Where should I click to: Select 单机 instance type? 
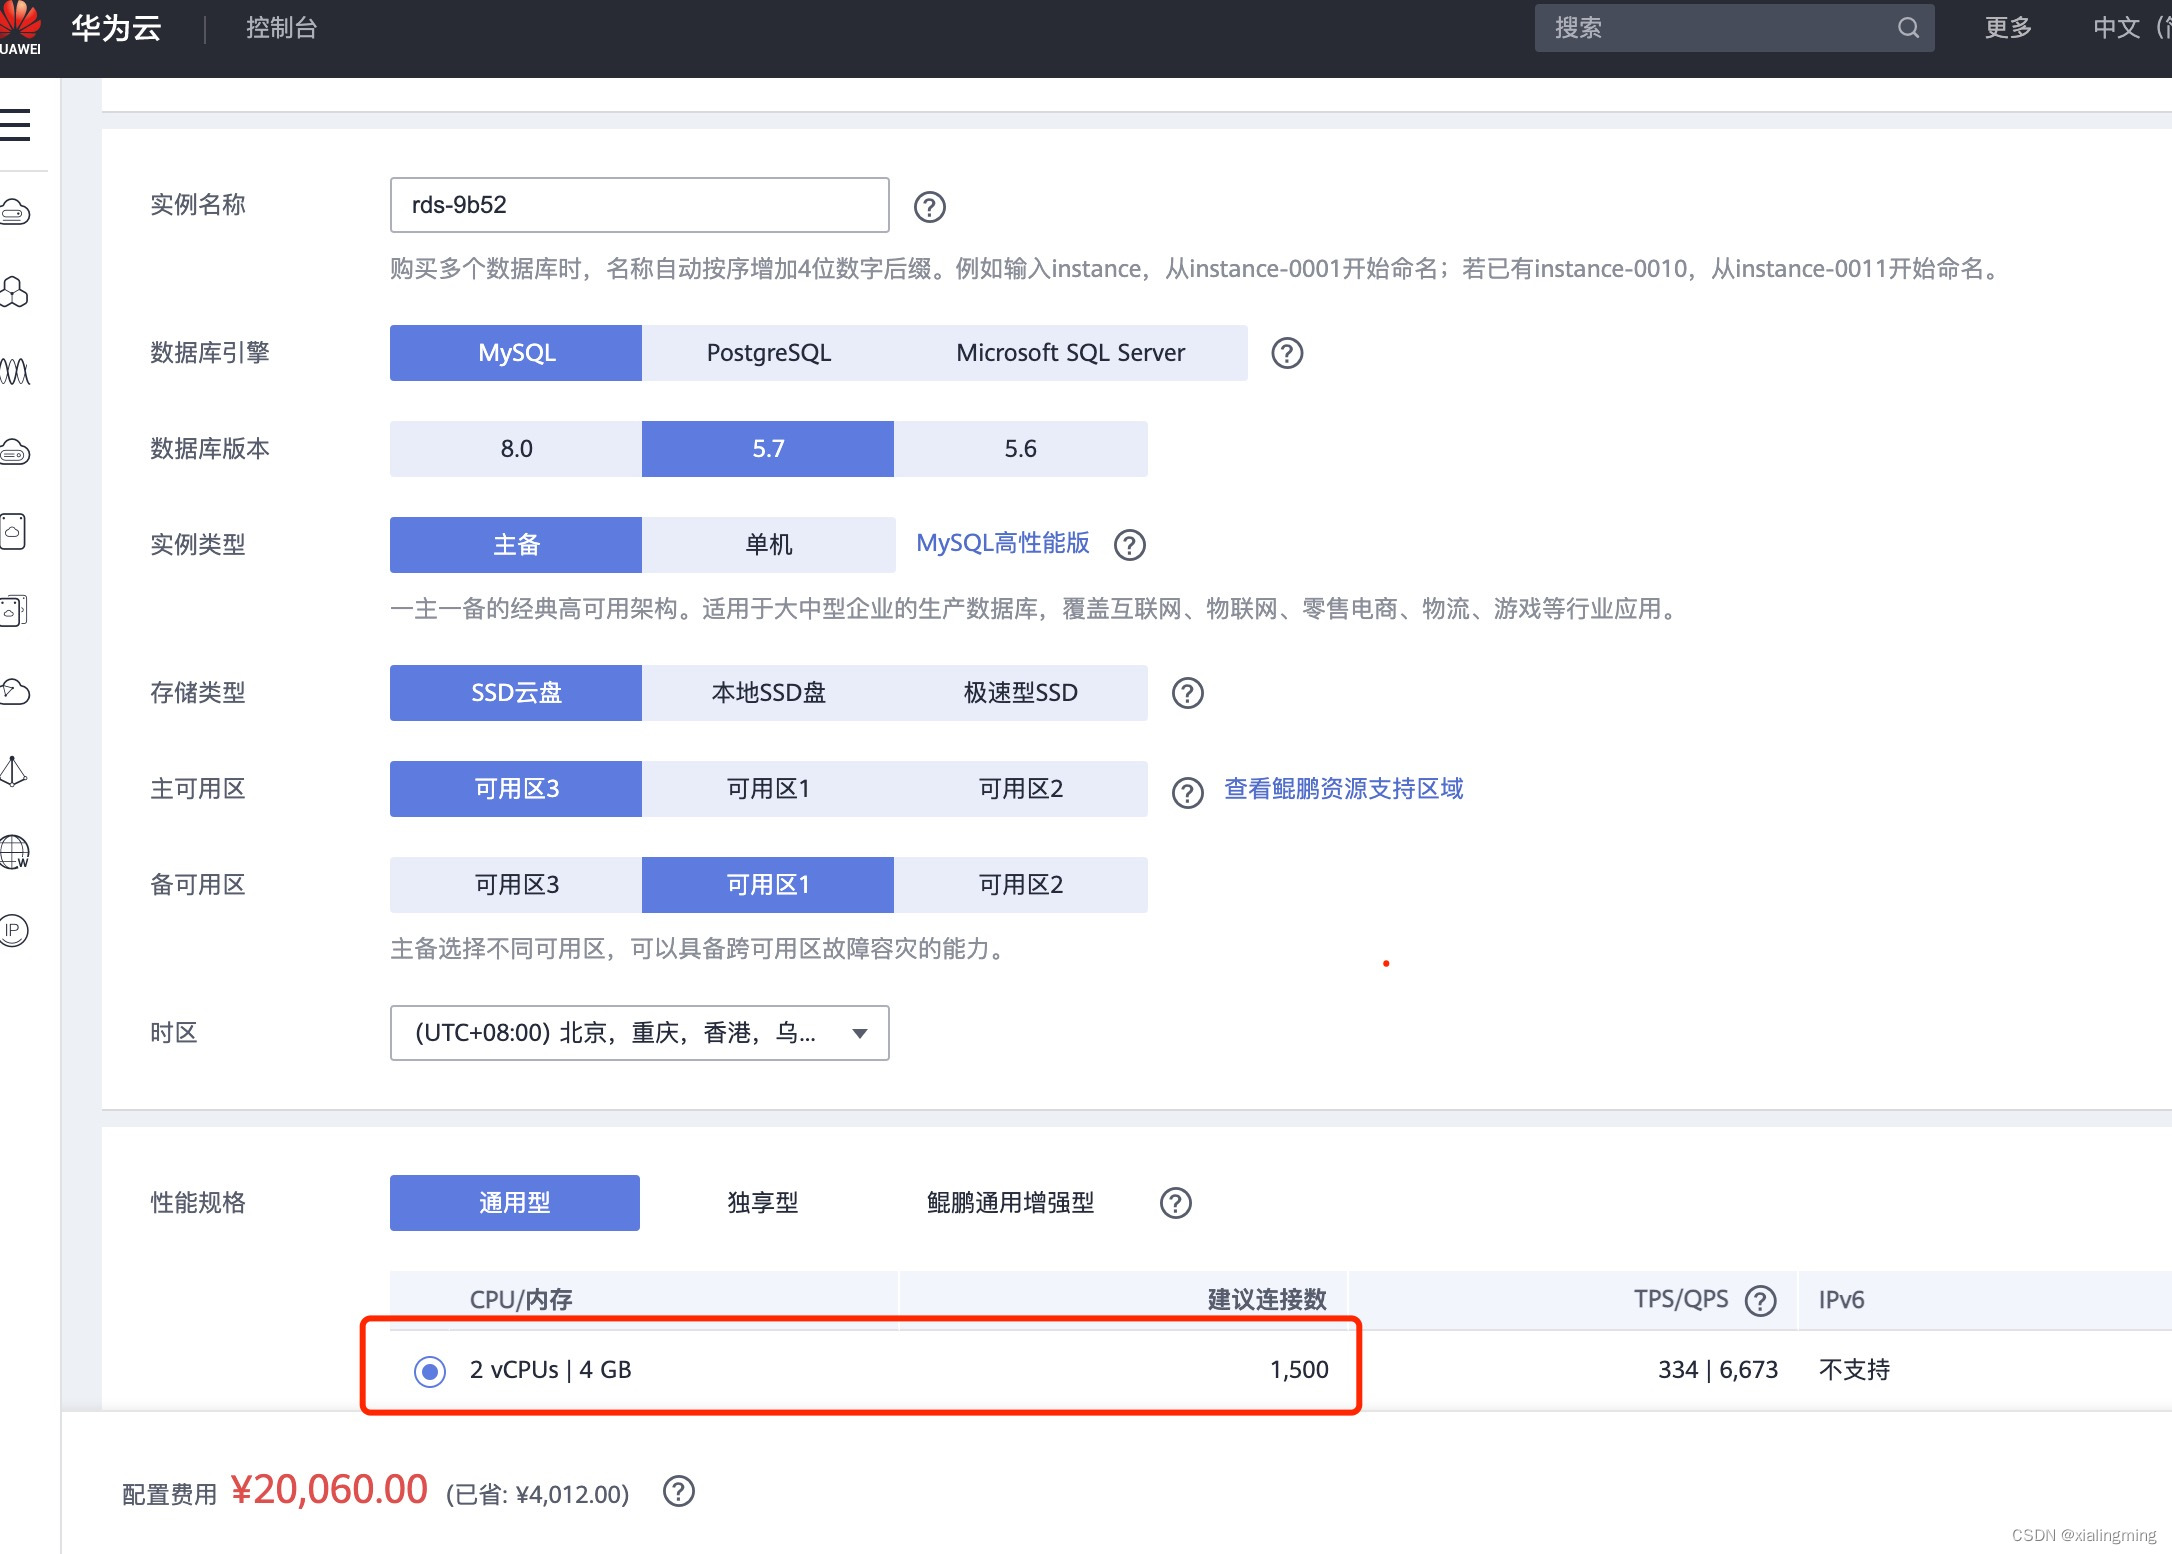[x=768, y=545]
